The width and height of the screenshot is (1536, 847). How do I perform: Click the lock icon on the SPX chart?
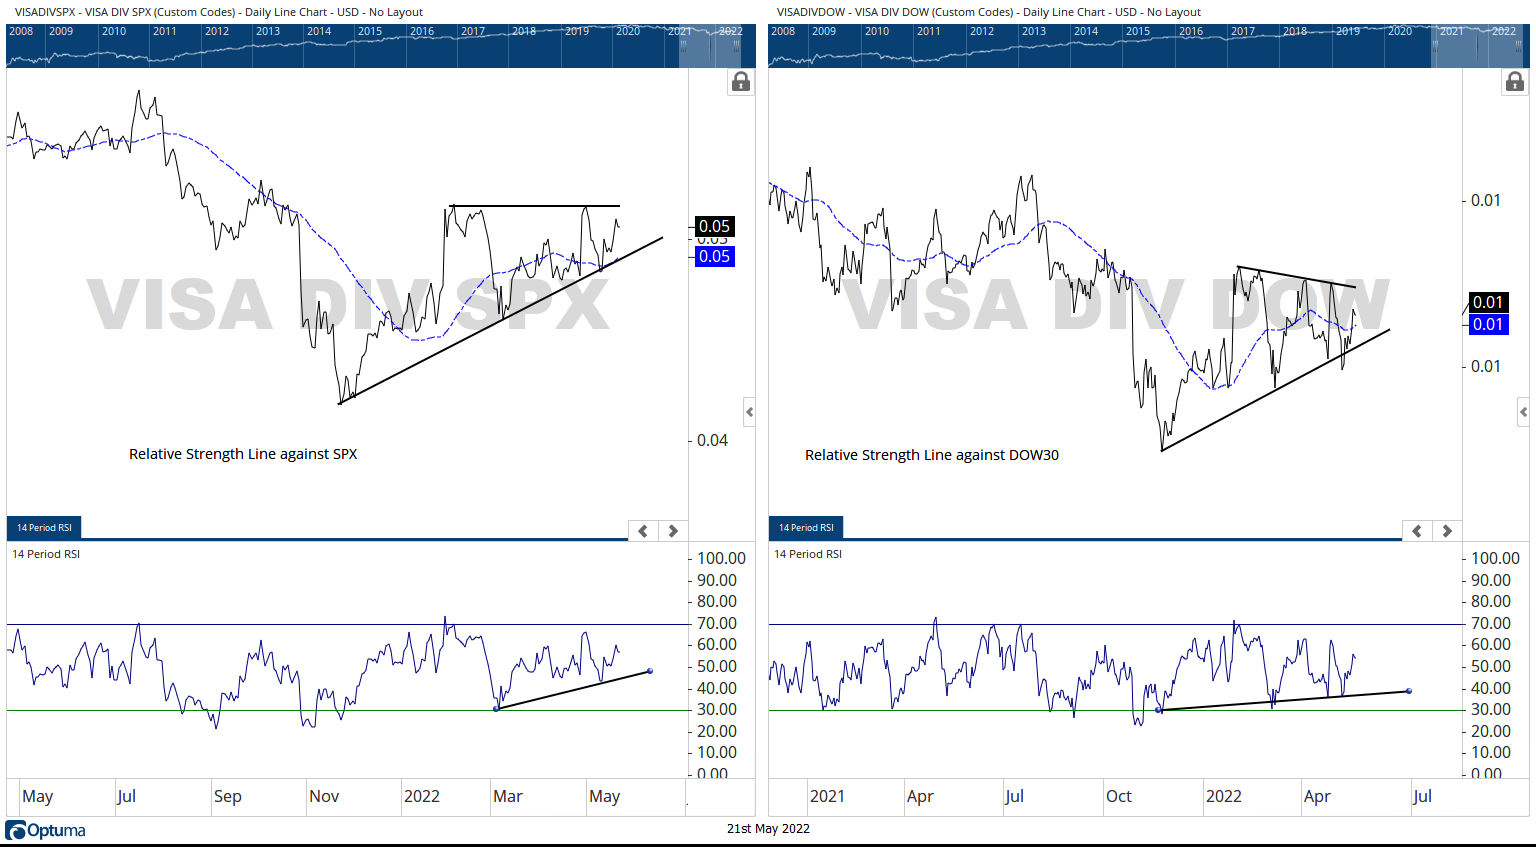(741, 82)
